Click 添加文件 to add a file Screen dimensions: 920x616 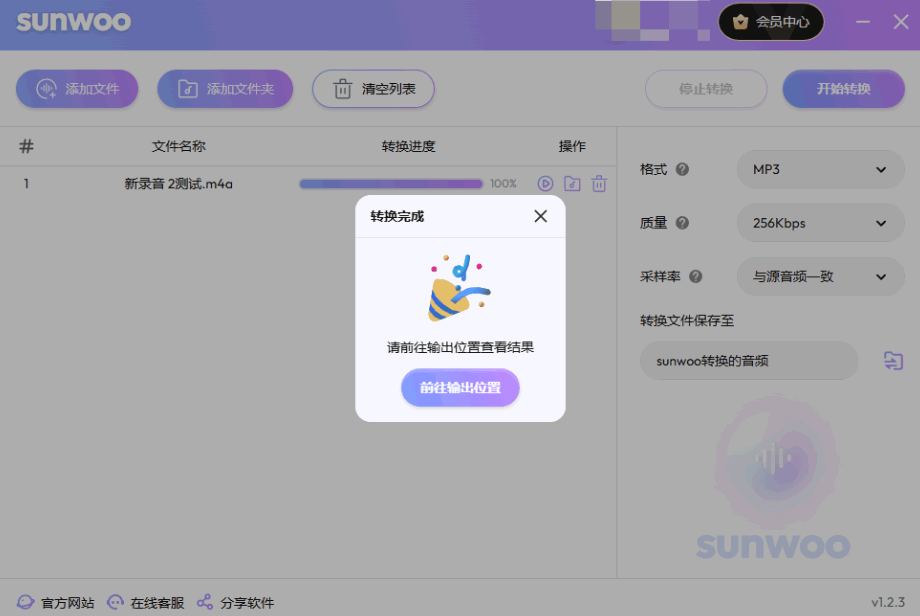77,89
